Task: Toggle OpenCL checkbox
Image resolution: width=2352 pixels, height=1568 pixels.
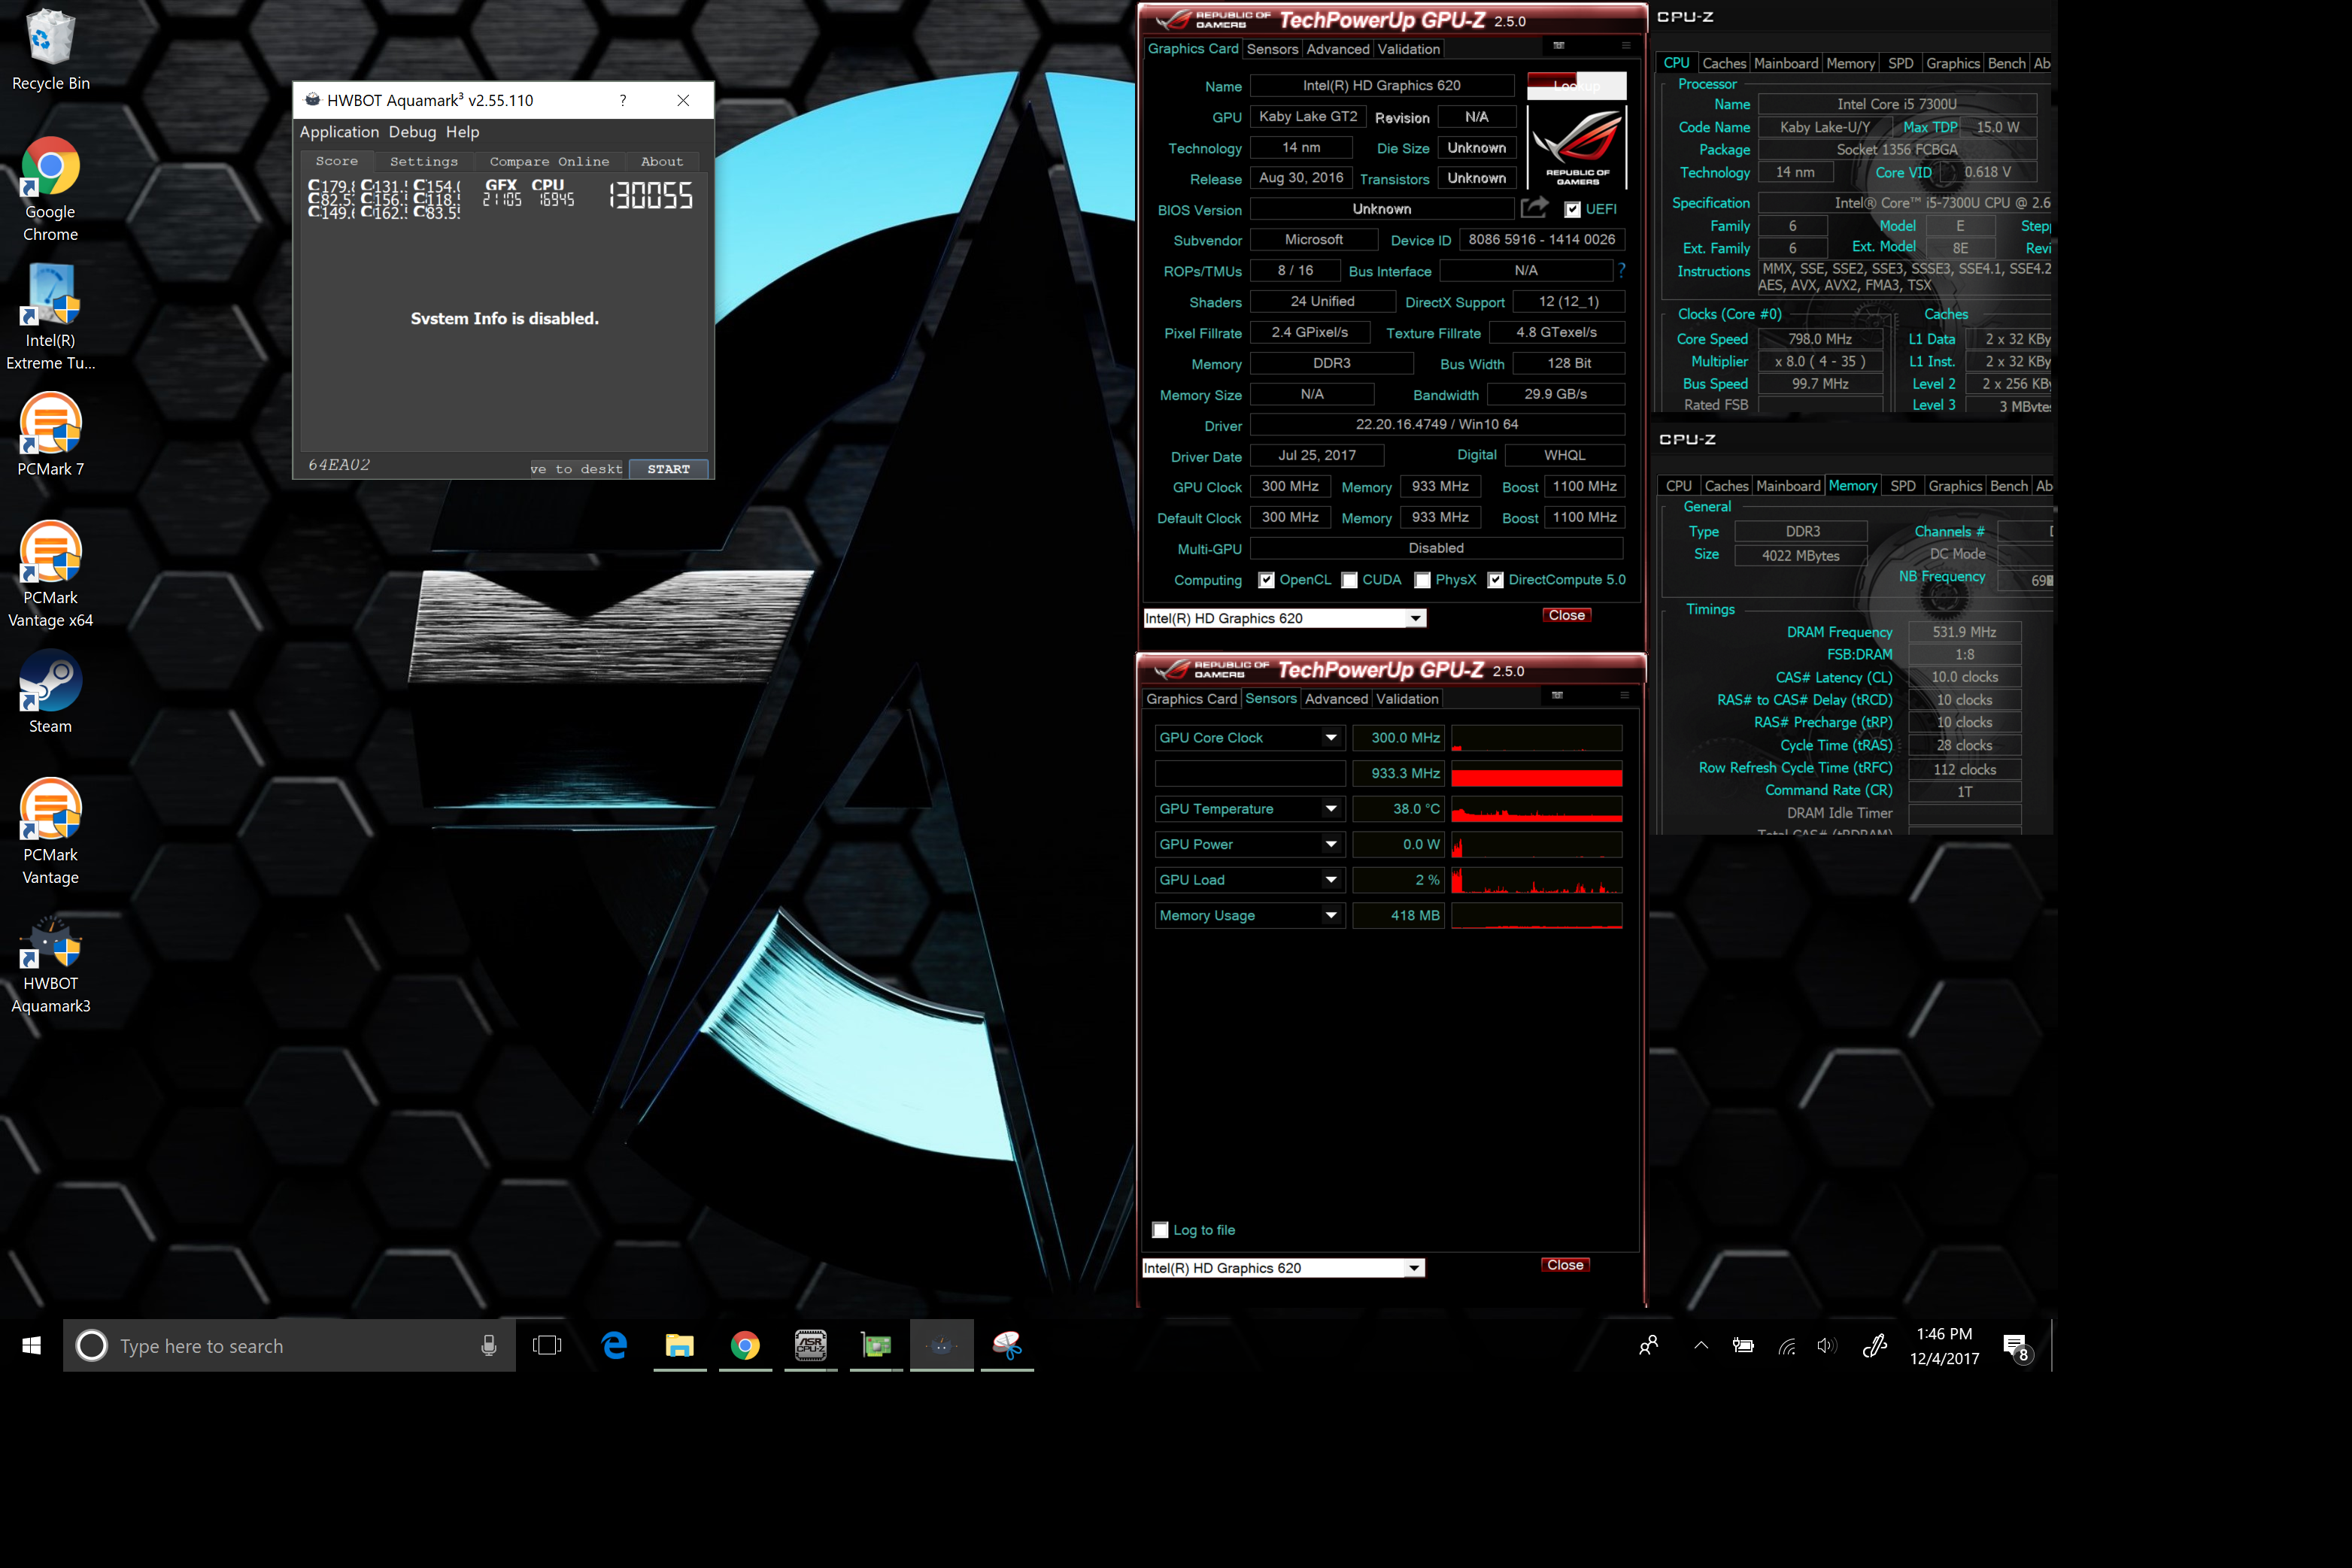Action: [1266, 581]
